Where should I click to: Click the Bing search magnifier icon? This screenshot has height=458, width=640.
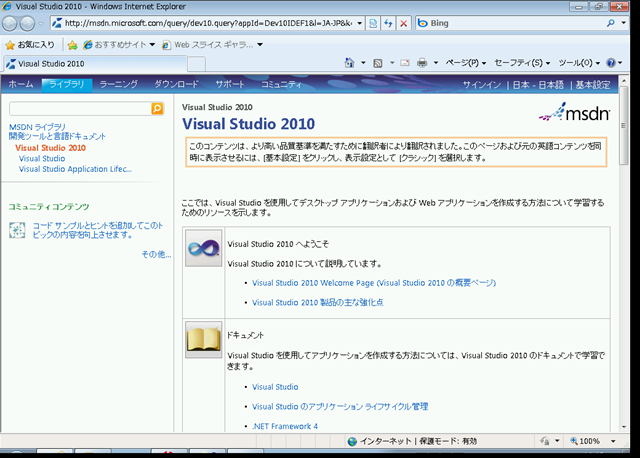[612, 22]
